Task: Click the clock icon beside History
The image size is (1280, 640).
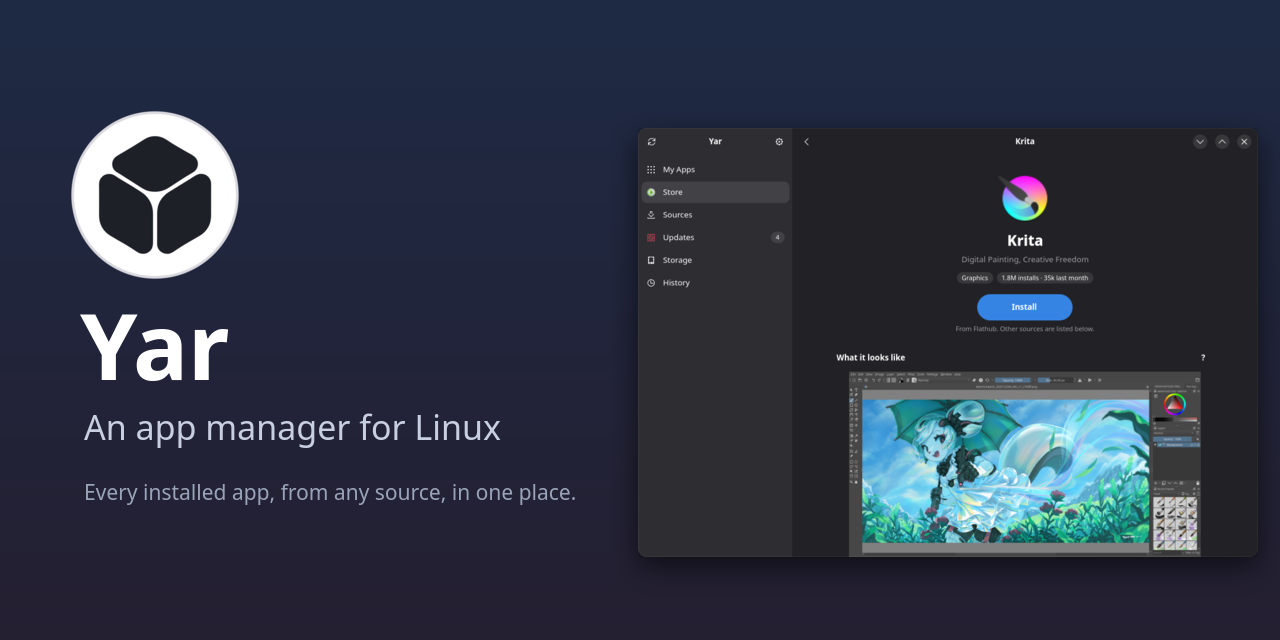Action: point(651,283)
